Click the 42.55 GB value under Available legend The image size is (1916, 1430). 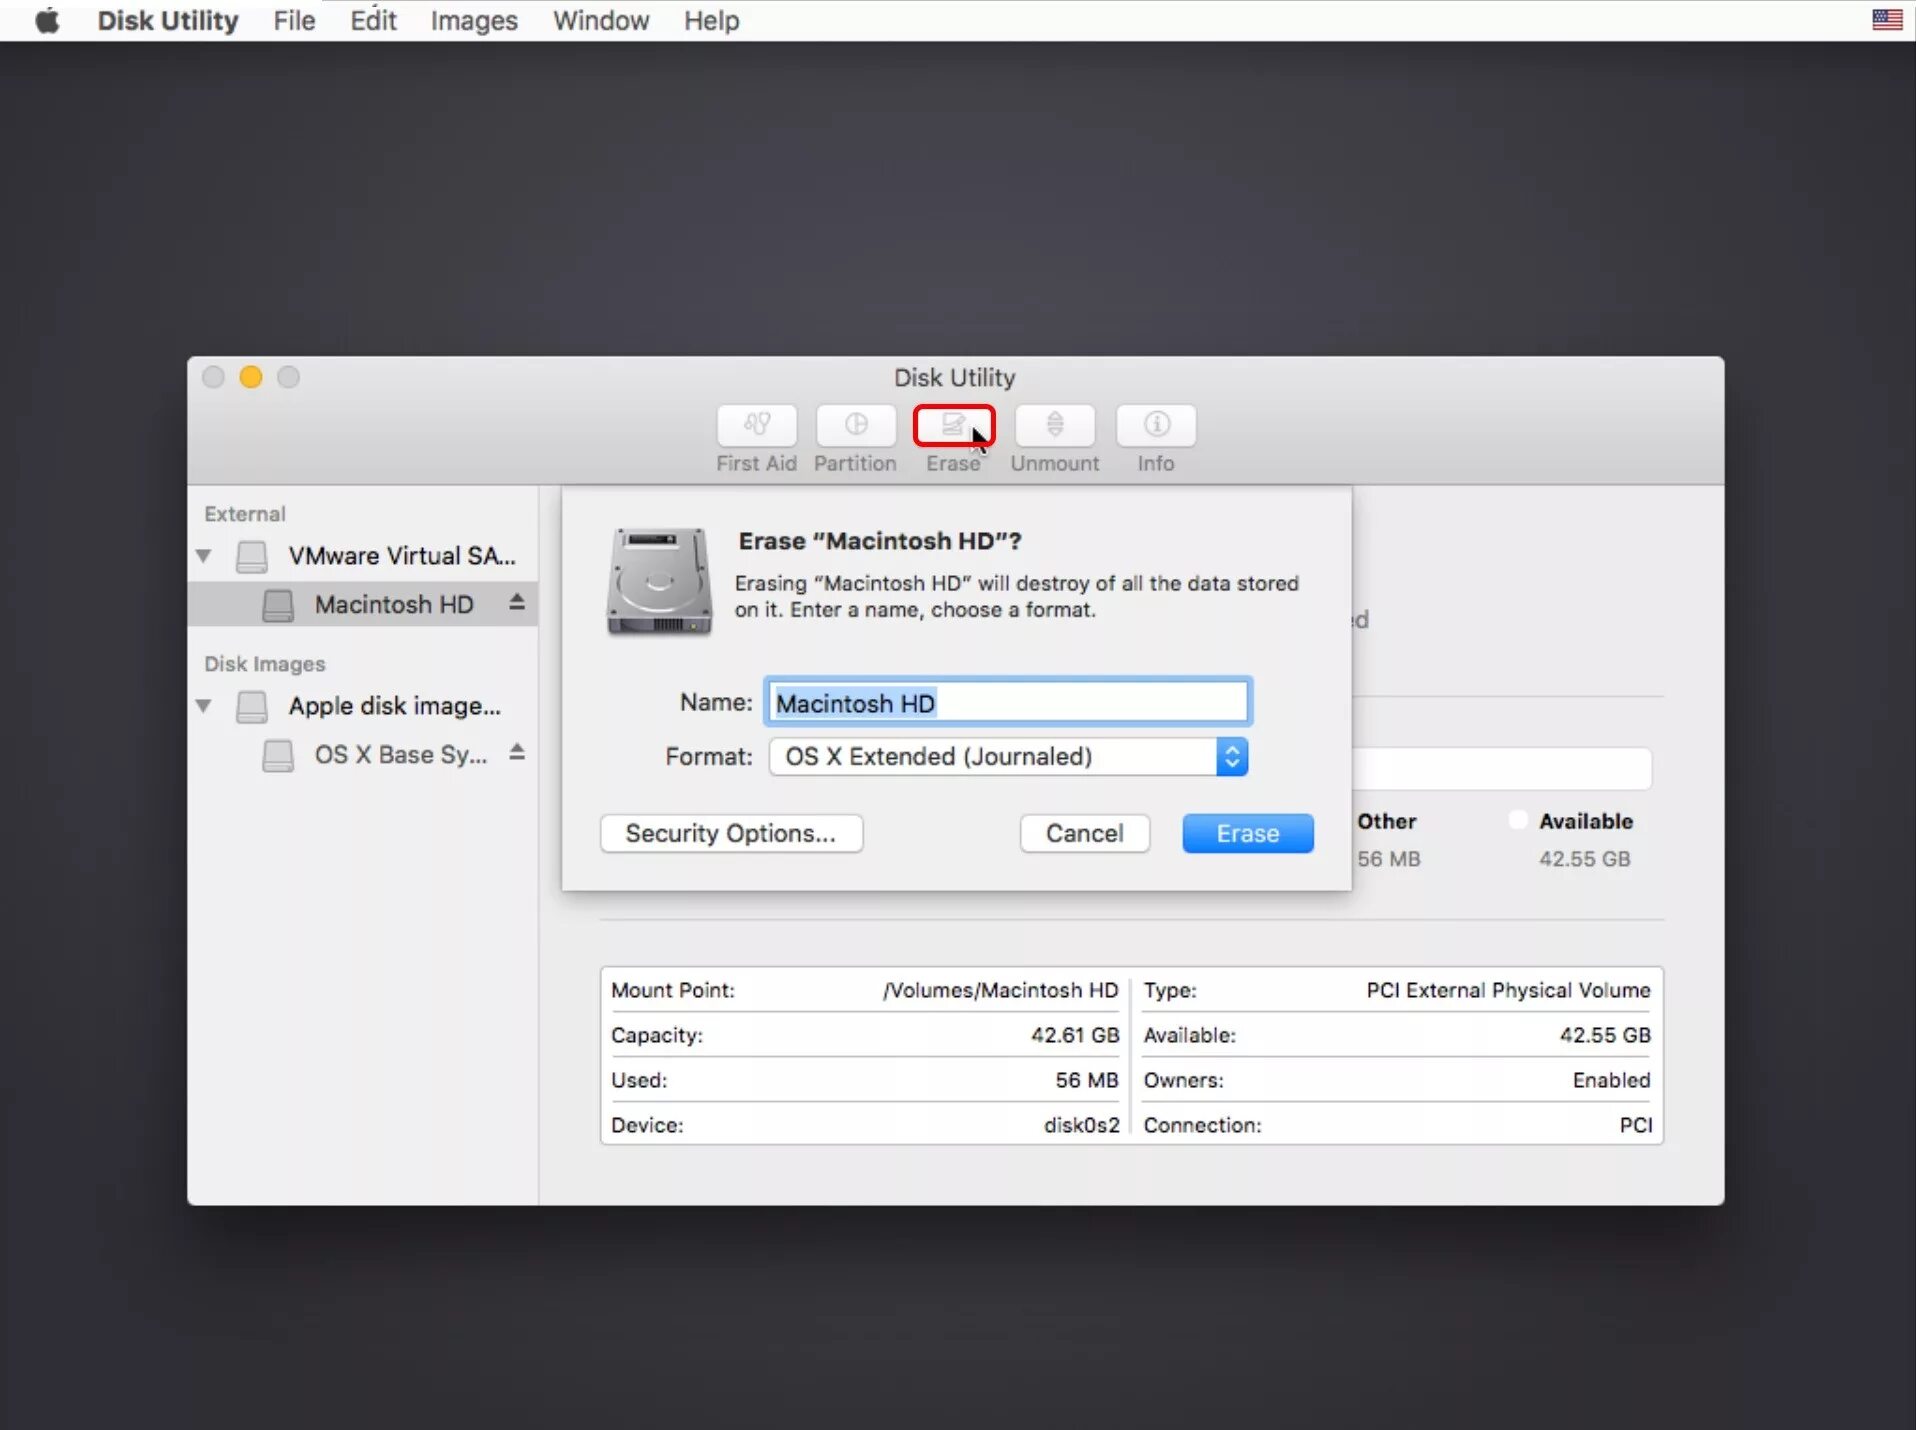(x=1585, y=859)
